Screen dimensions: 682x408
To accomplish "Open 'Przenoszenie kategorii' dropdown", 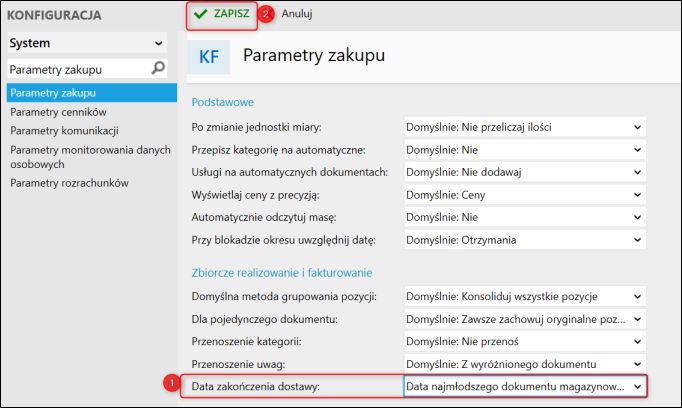I will (x=525, y=341).
